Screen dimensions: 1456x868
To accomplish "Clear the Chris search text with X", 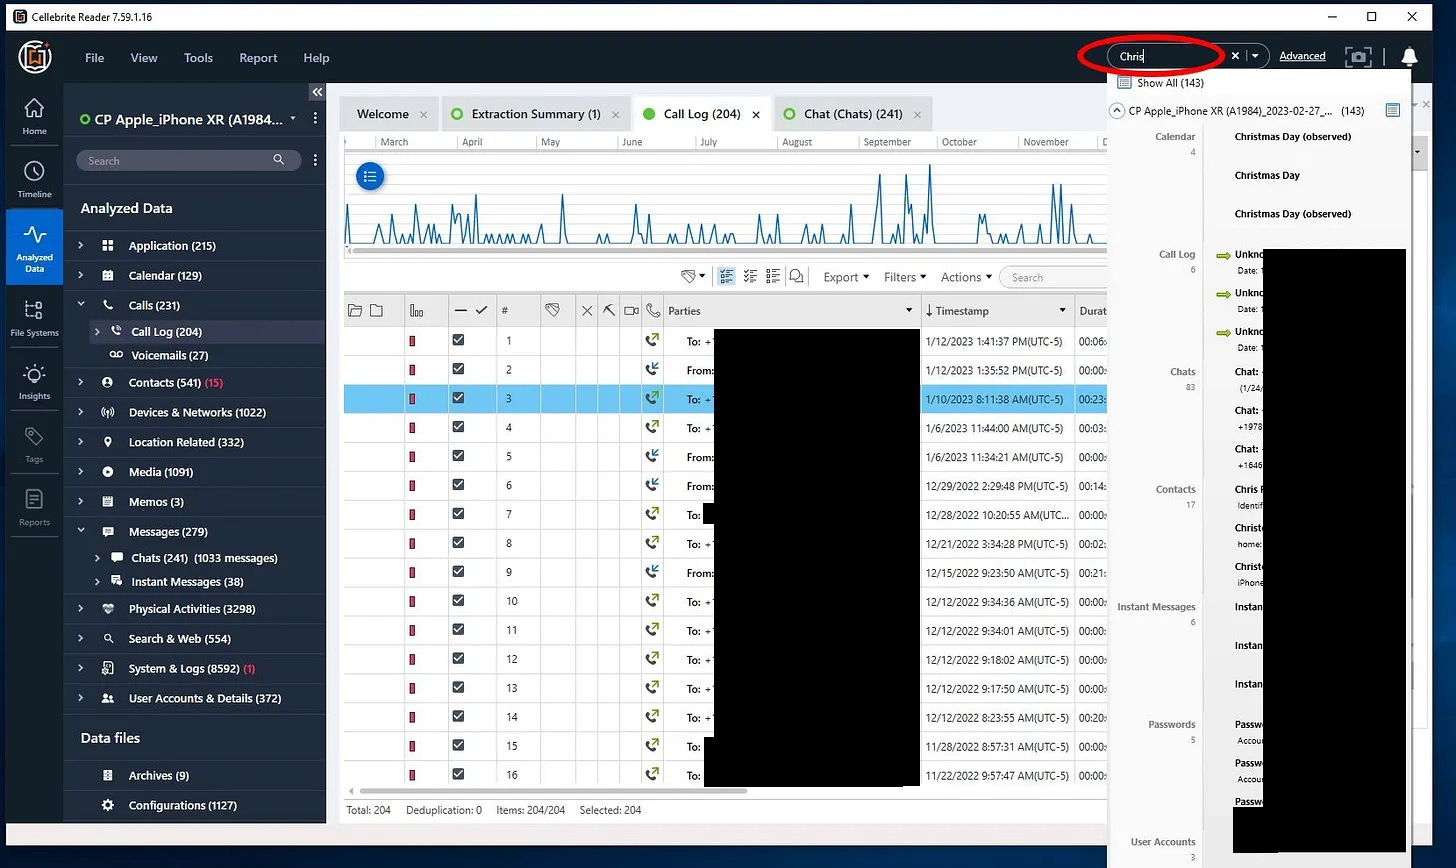I will coord(1235,56).
